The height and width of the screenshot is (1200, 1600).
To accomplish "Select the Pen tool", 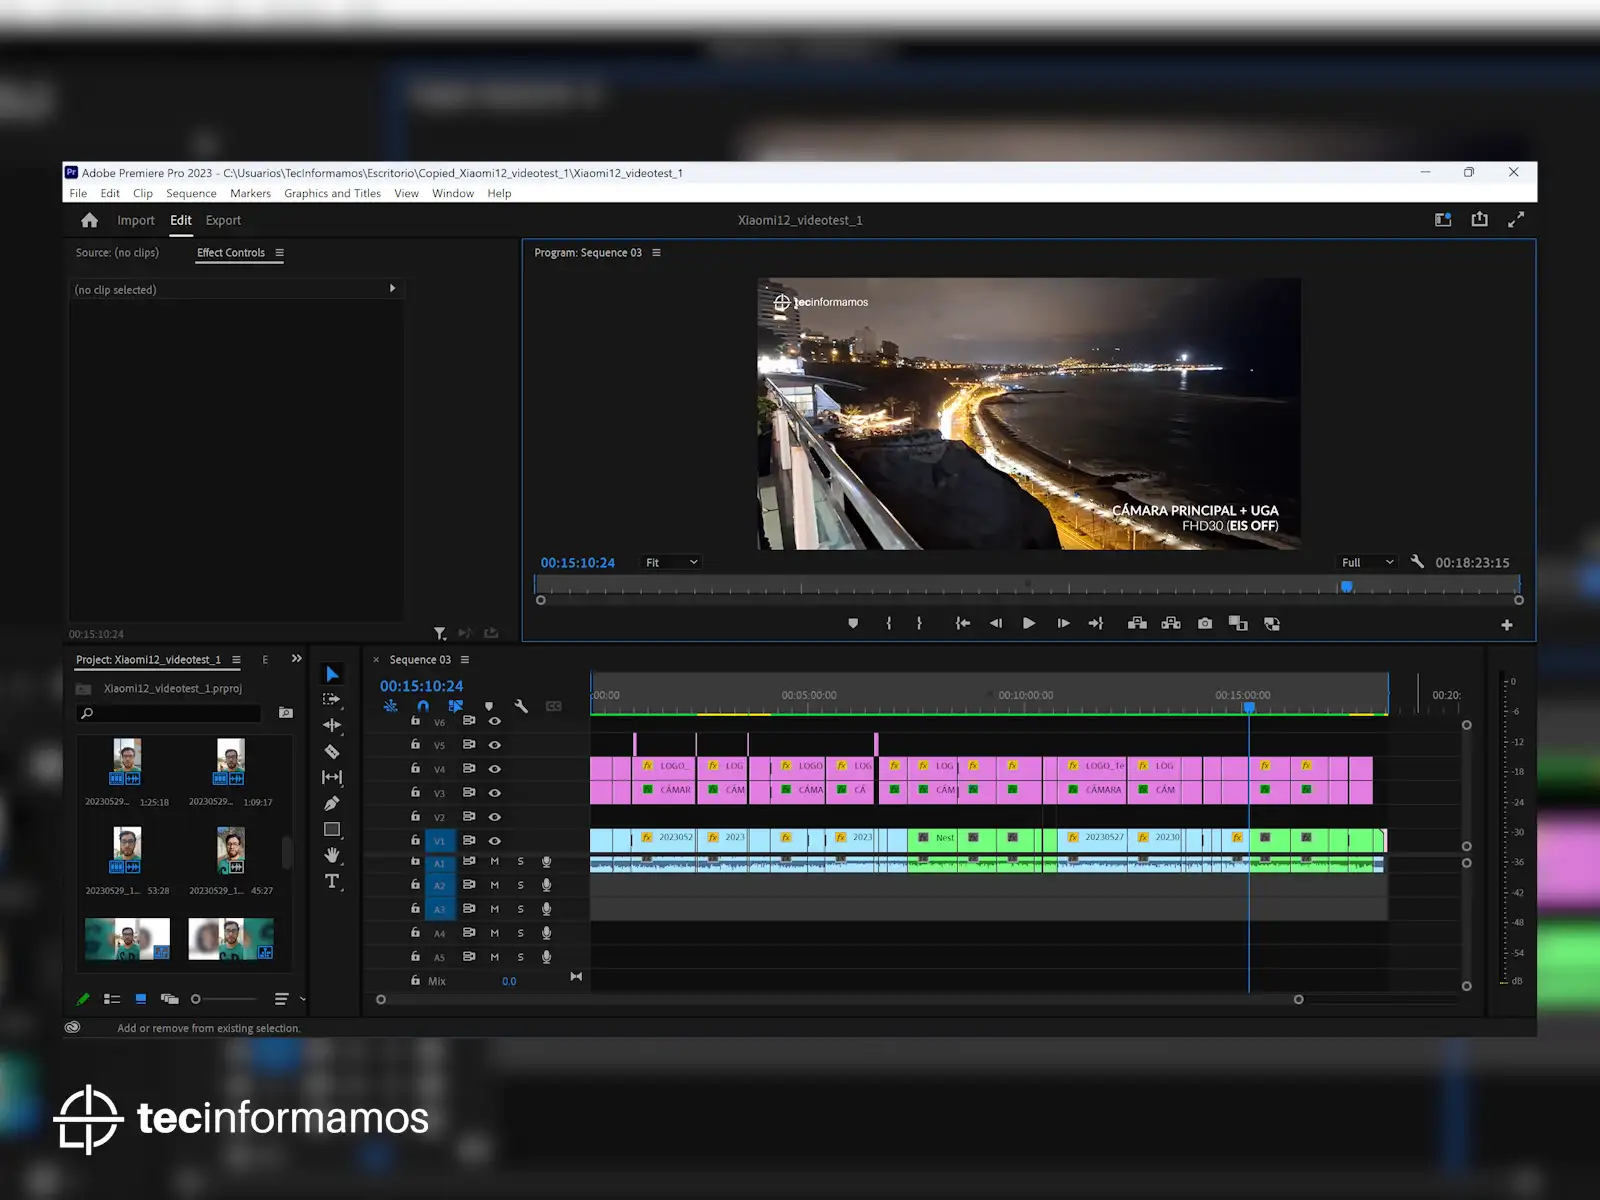I will pyautogui.click(x=332, y=804).
